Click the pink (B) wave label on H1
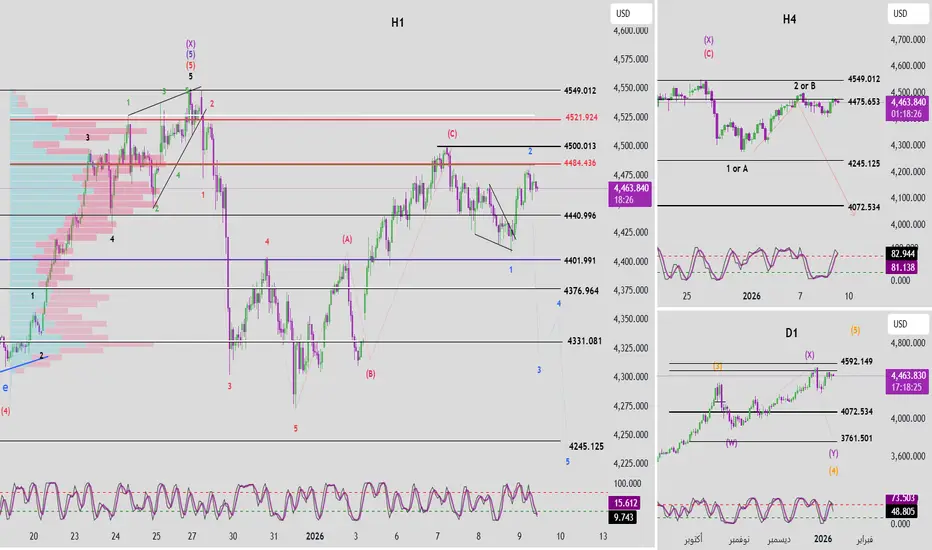Viewport: 932px width, 550px height. (370, 374)
